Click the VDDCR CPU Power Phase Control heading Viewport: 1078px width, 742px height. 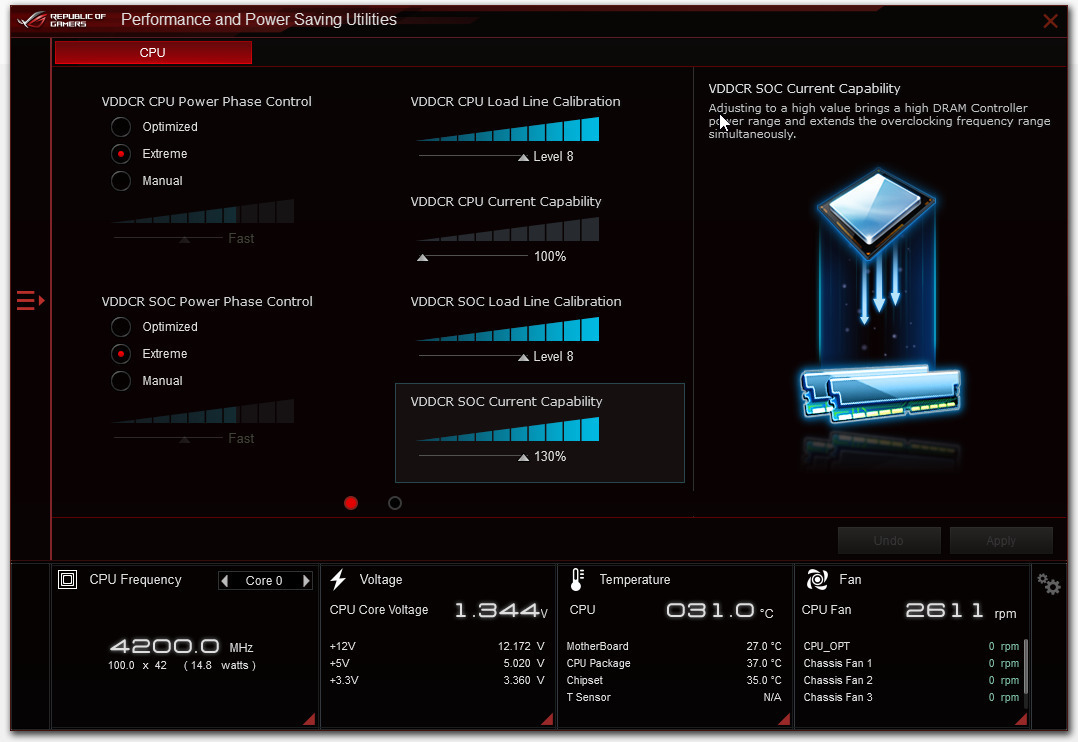click(x=206, y=102)
